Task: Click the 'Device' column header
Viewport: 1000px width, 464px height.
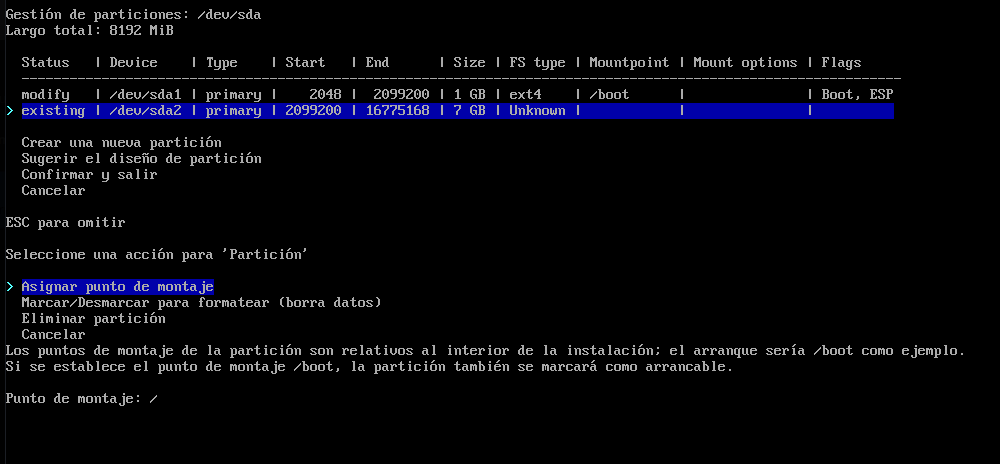Action: (133, 62)
